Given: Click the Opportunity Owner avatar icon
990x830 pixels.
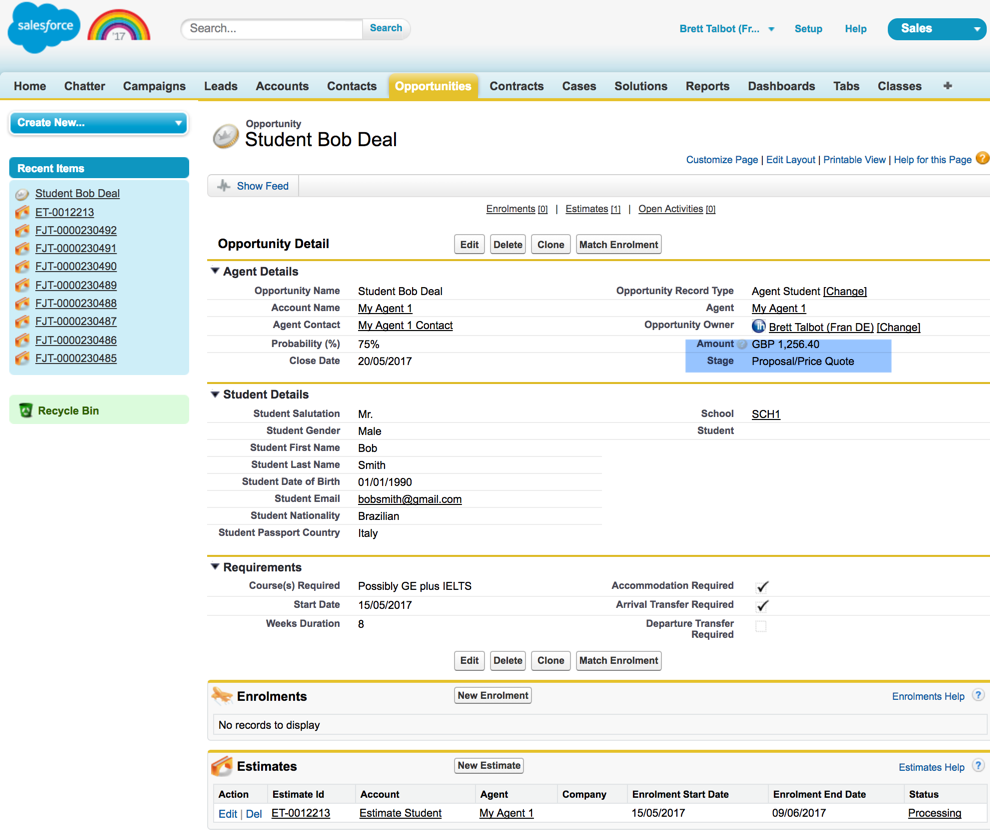Looking at the screenshot, I should (x=759, y=327).
